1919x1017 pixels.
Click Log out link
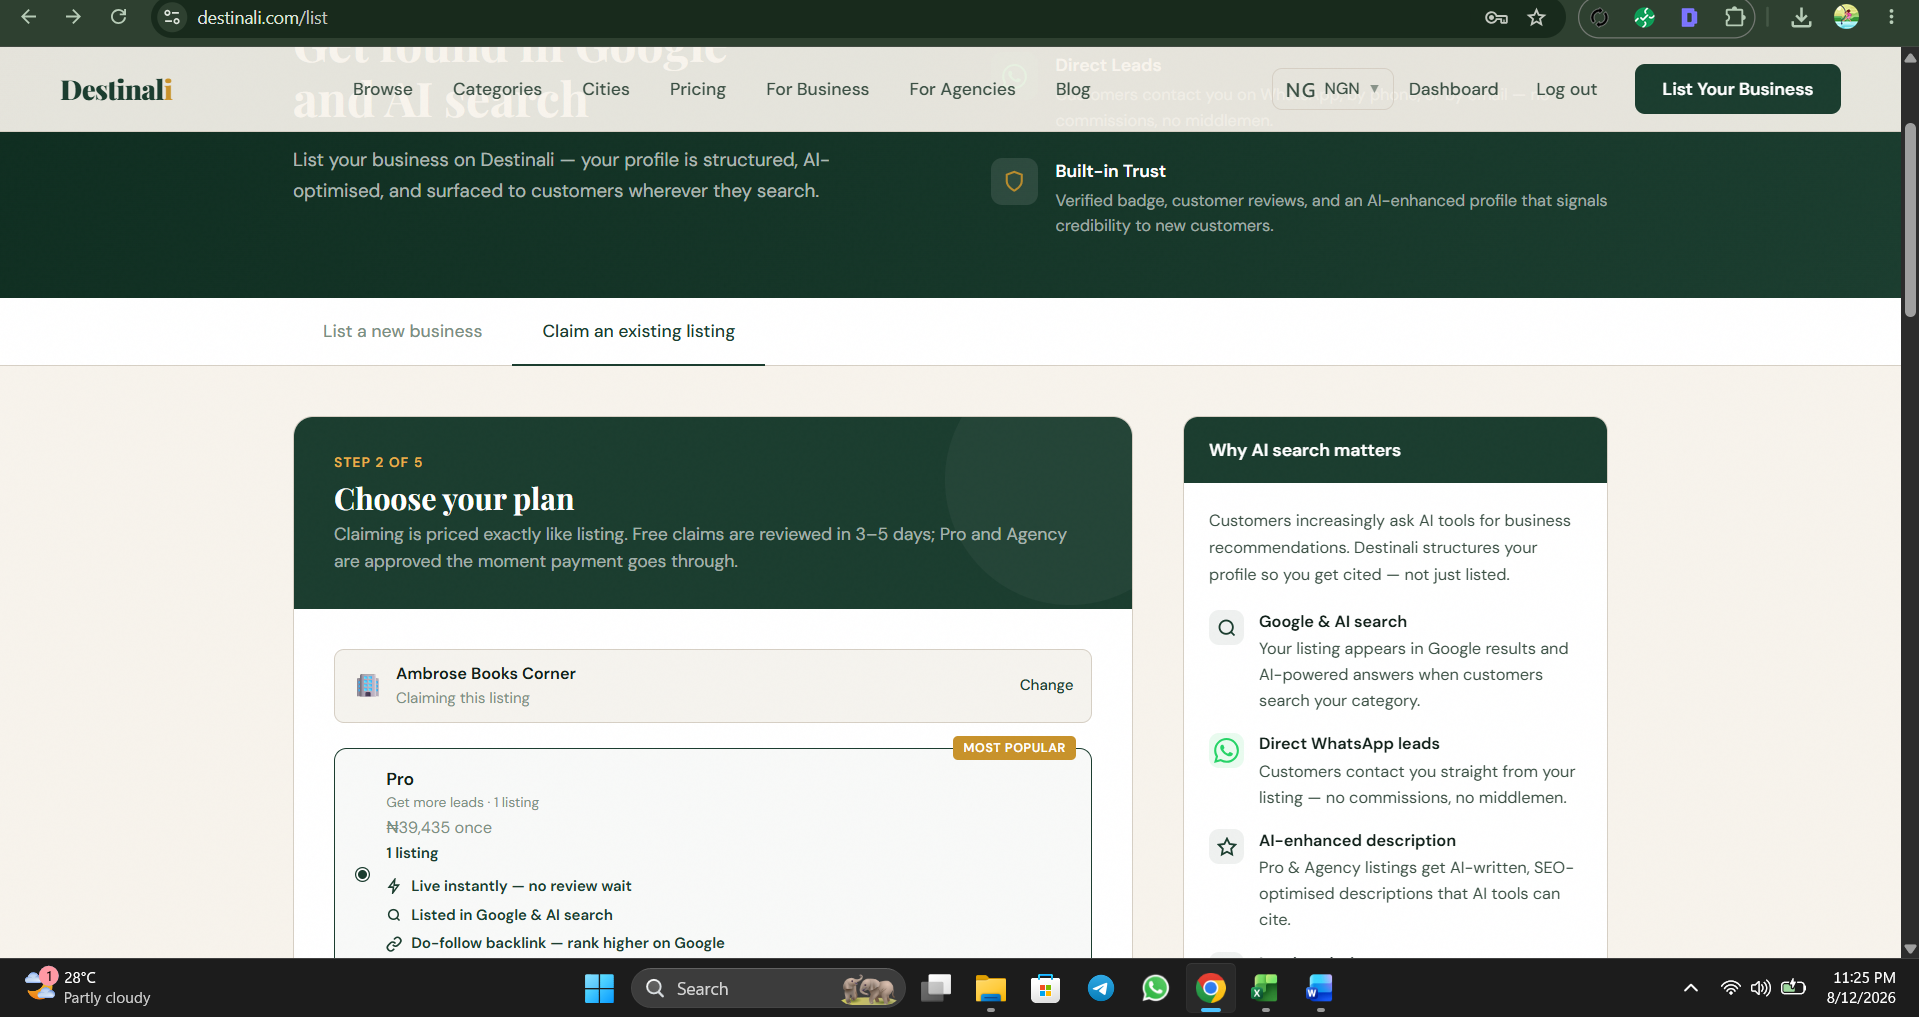coord(1566,89)
